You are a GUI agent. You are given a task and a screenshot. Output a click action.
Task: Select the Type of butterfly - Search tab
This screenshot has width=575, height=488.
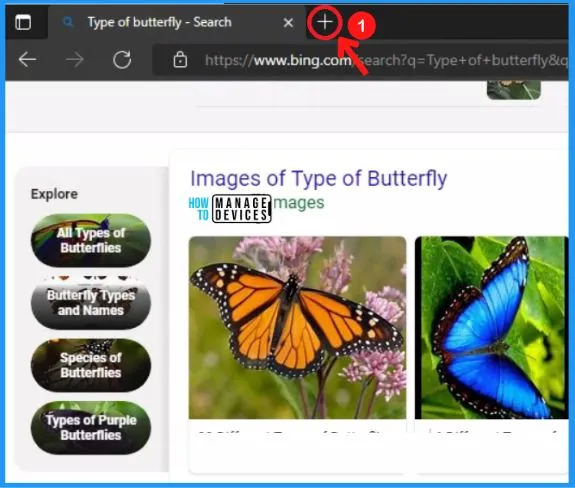pos(176,22)
